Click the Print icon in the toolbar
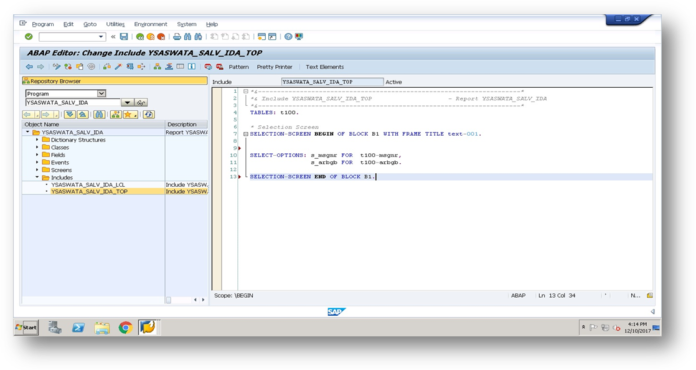 point(177,36)
